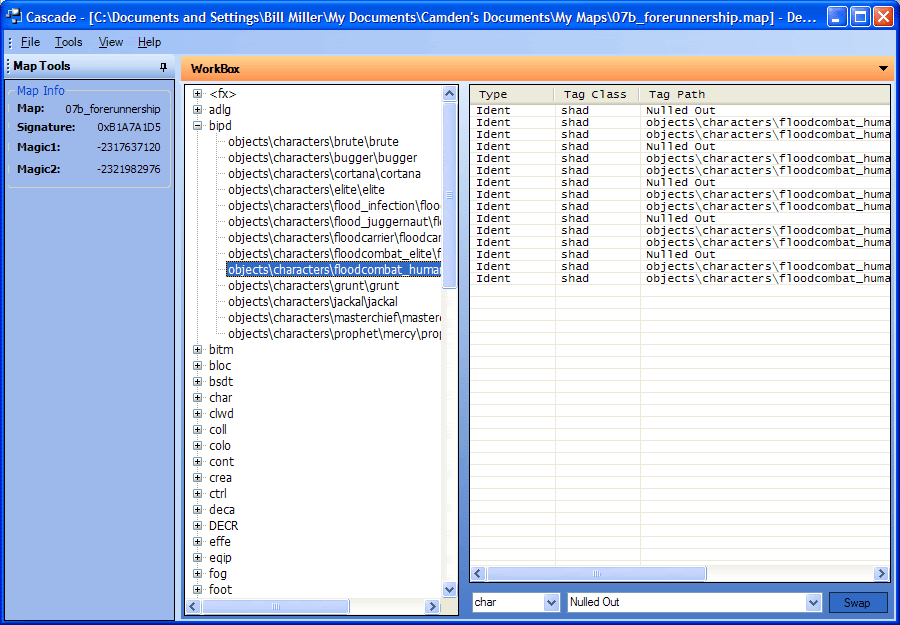Click the tag tree scroll down arrow
The image size is (900, 625).
coord(449,589)
